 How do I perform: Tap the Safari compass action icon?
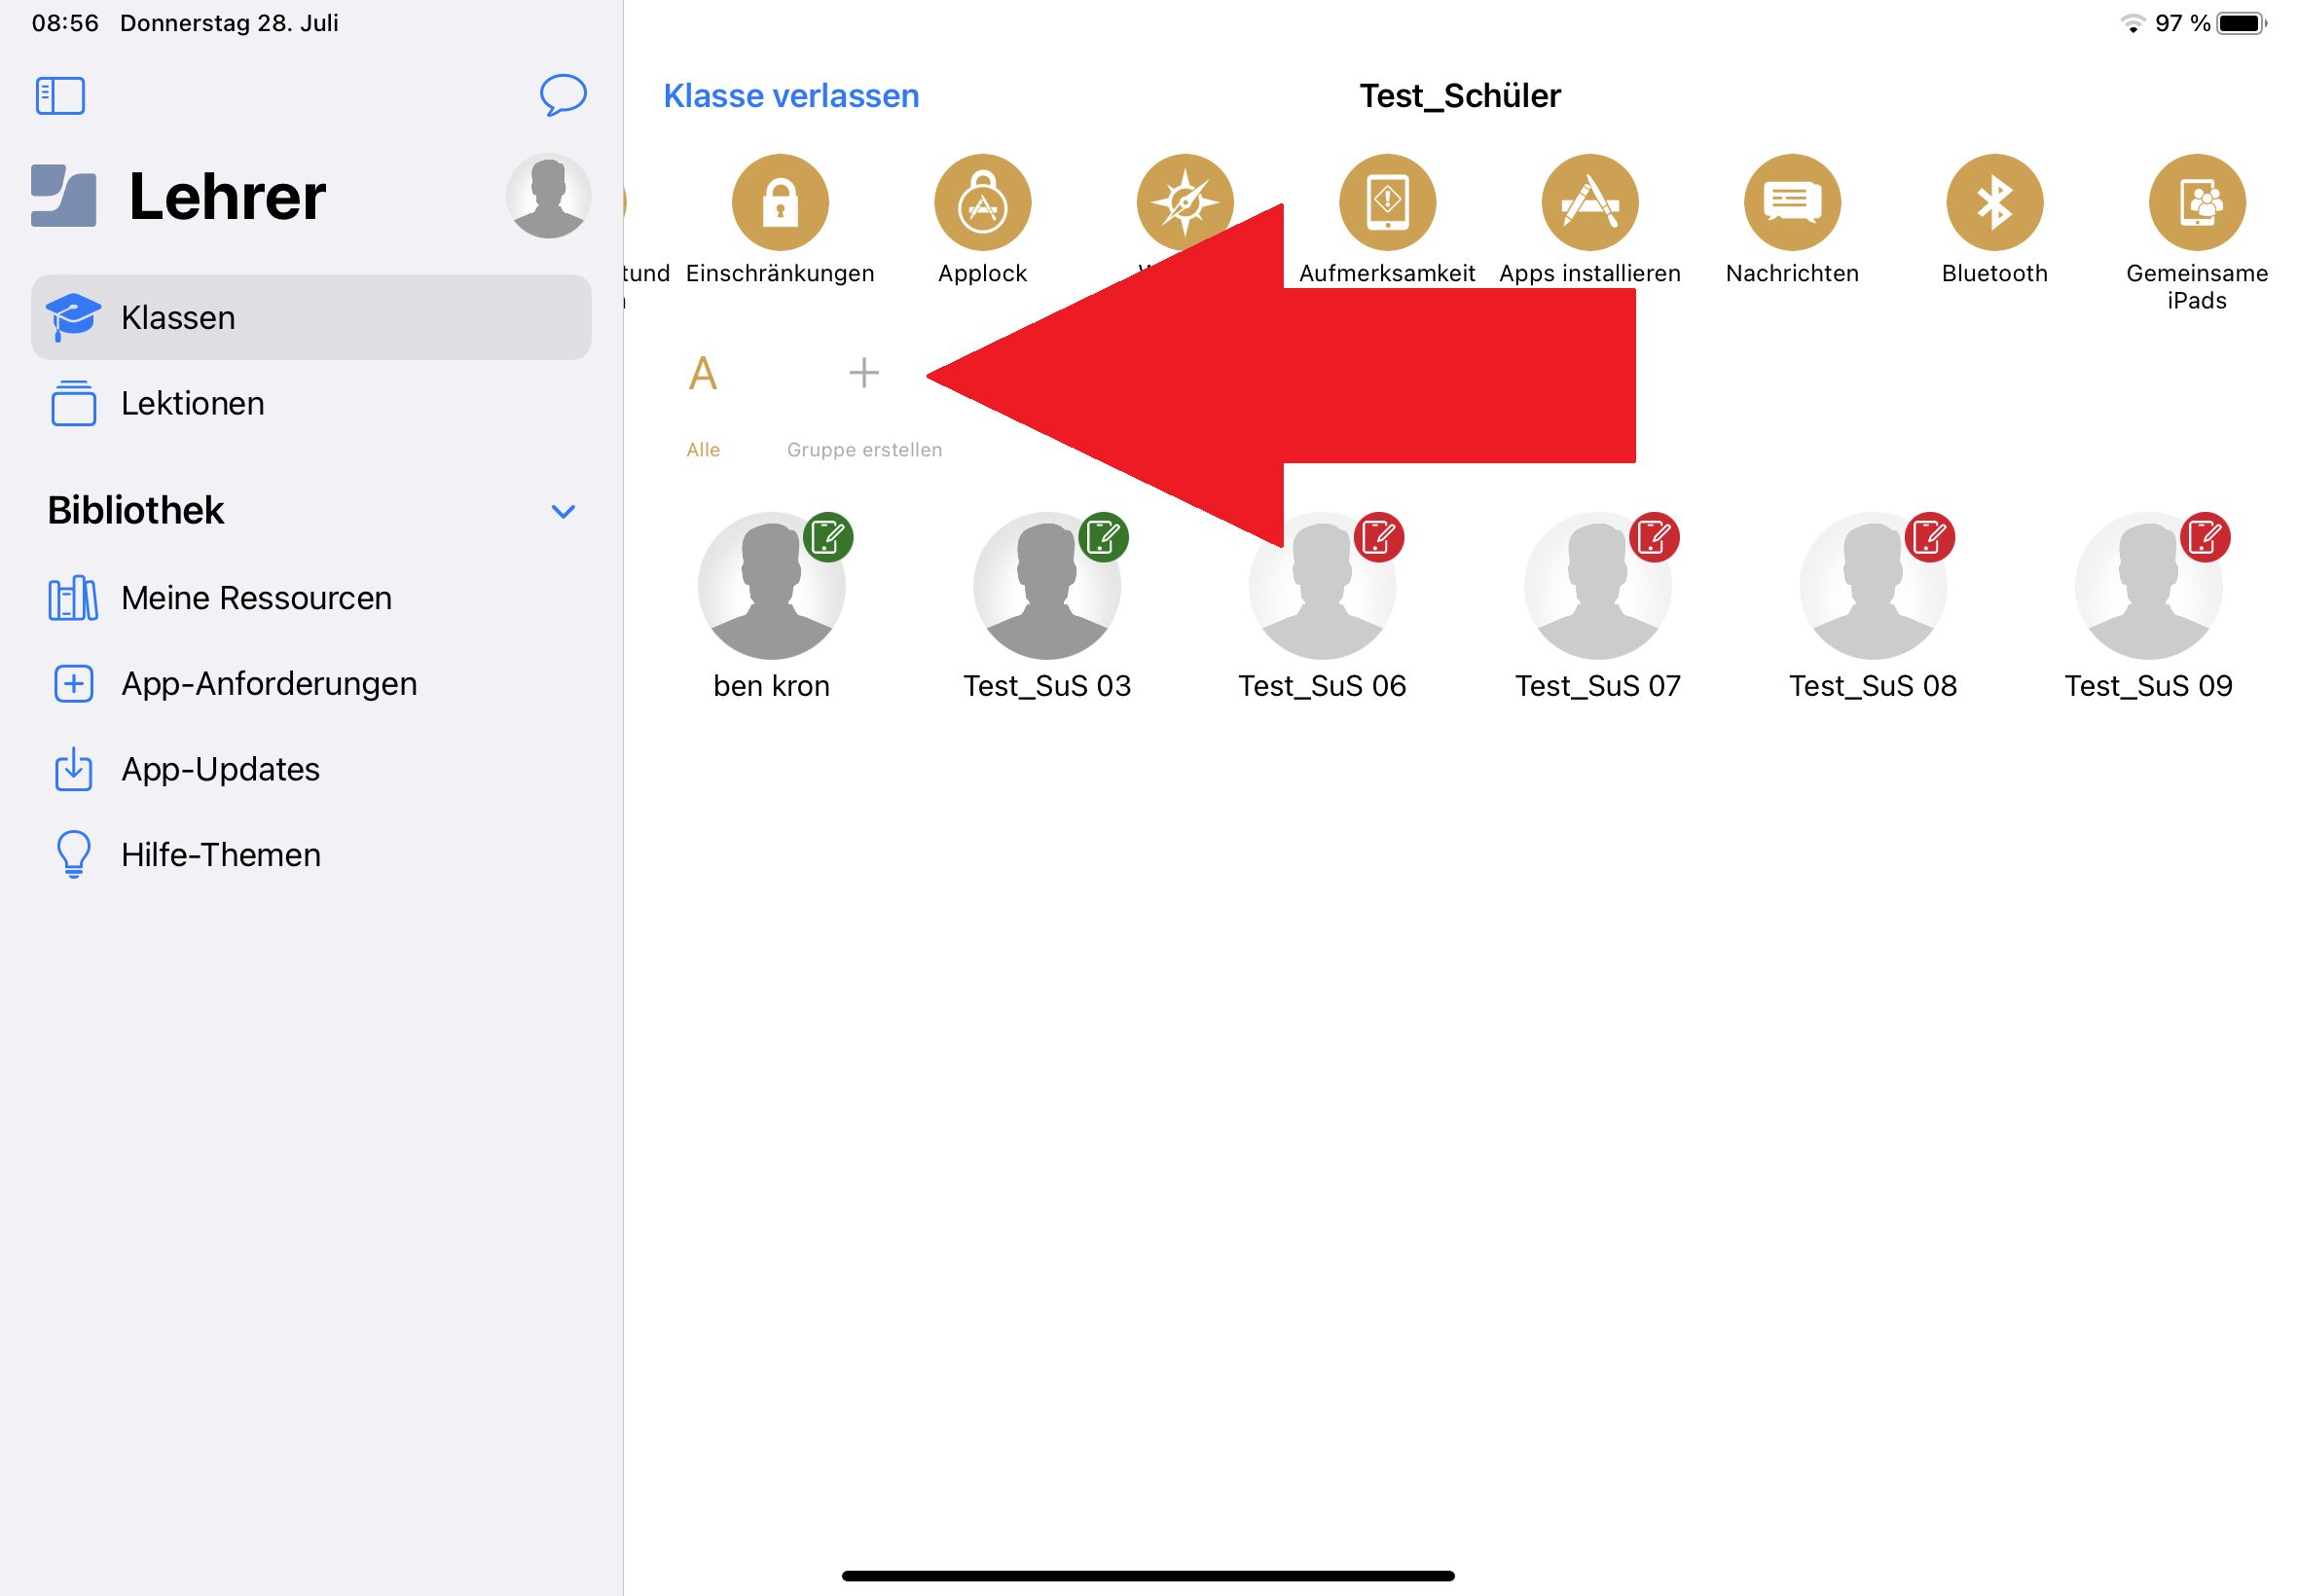(1185, 202)
